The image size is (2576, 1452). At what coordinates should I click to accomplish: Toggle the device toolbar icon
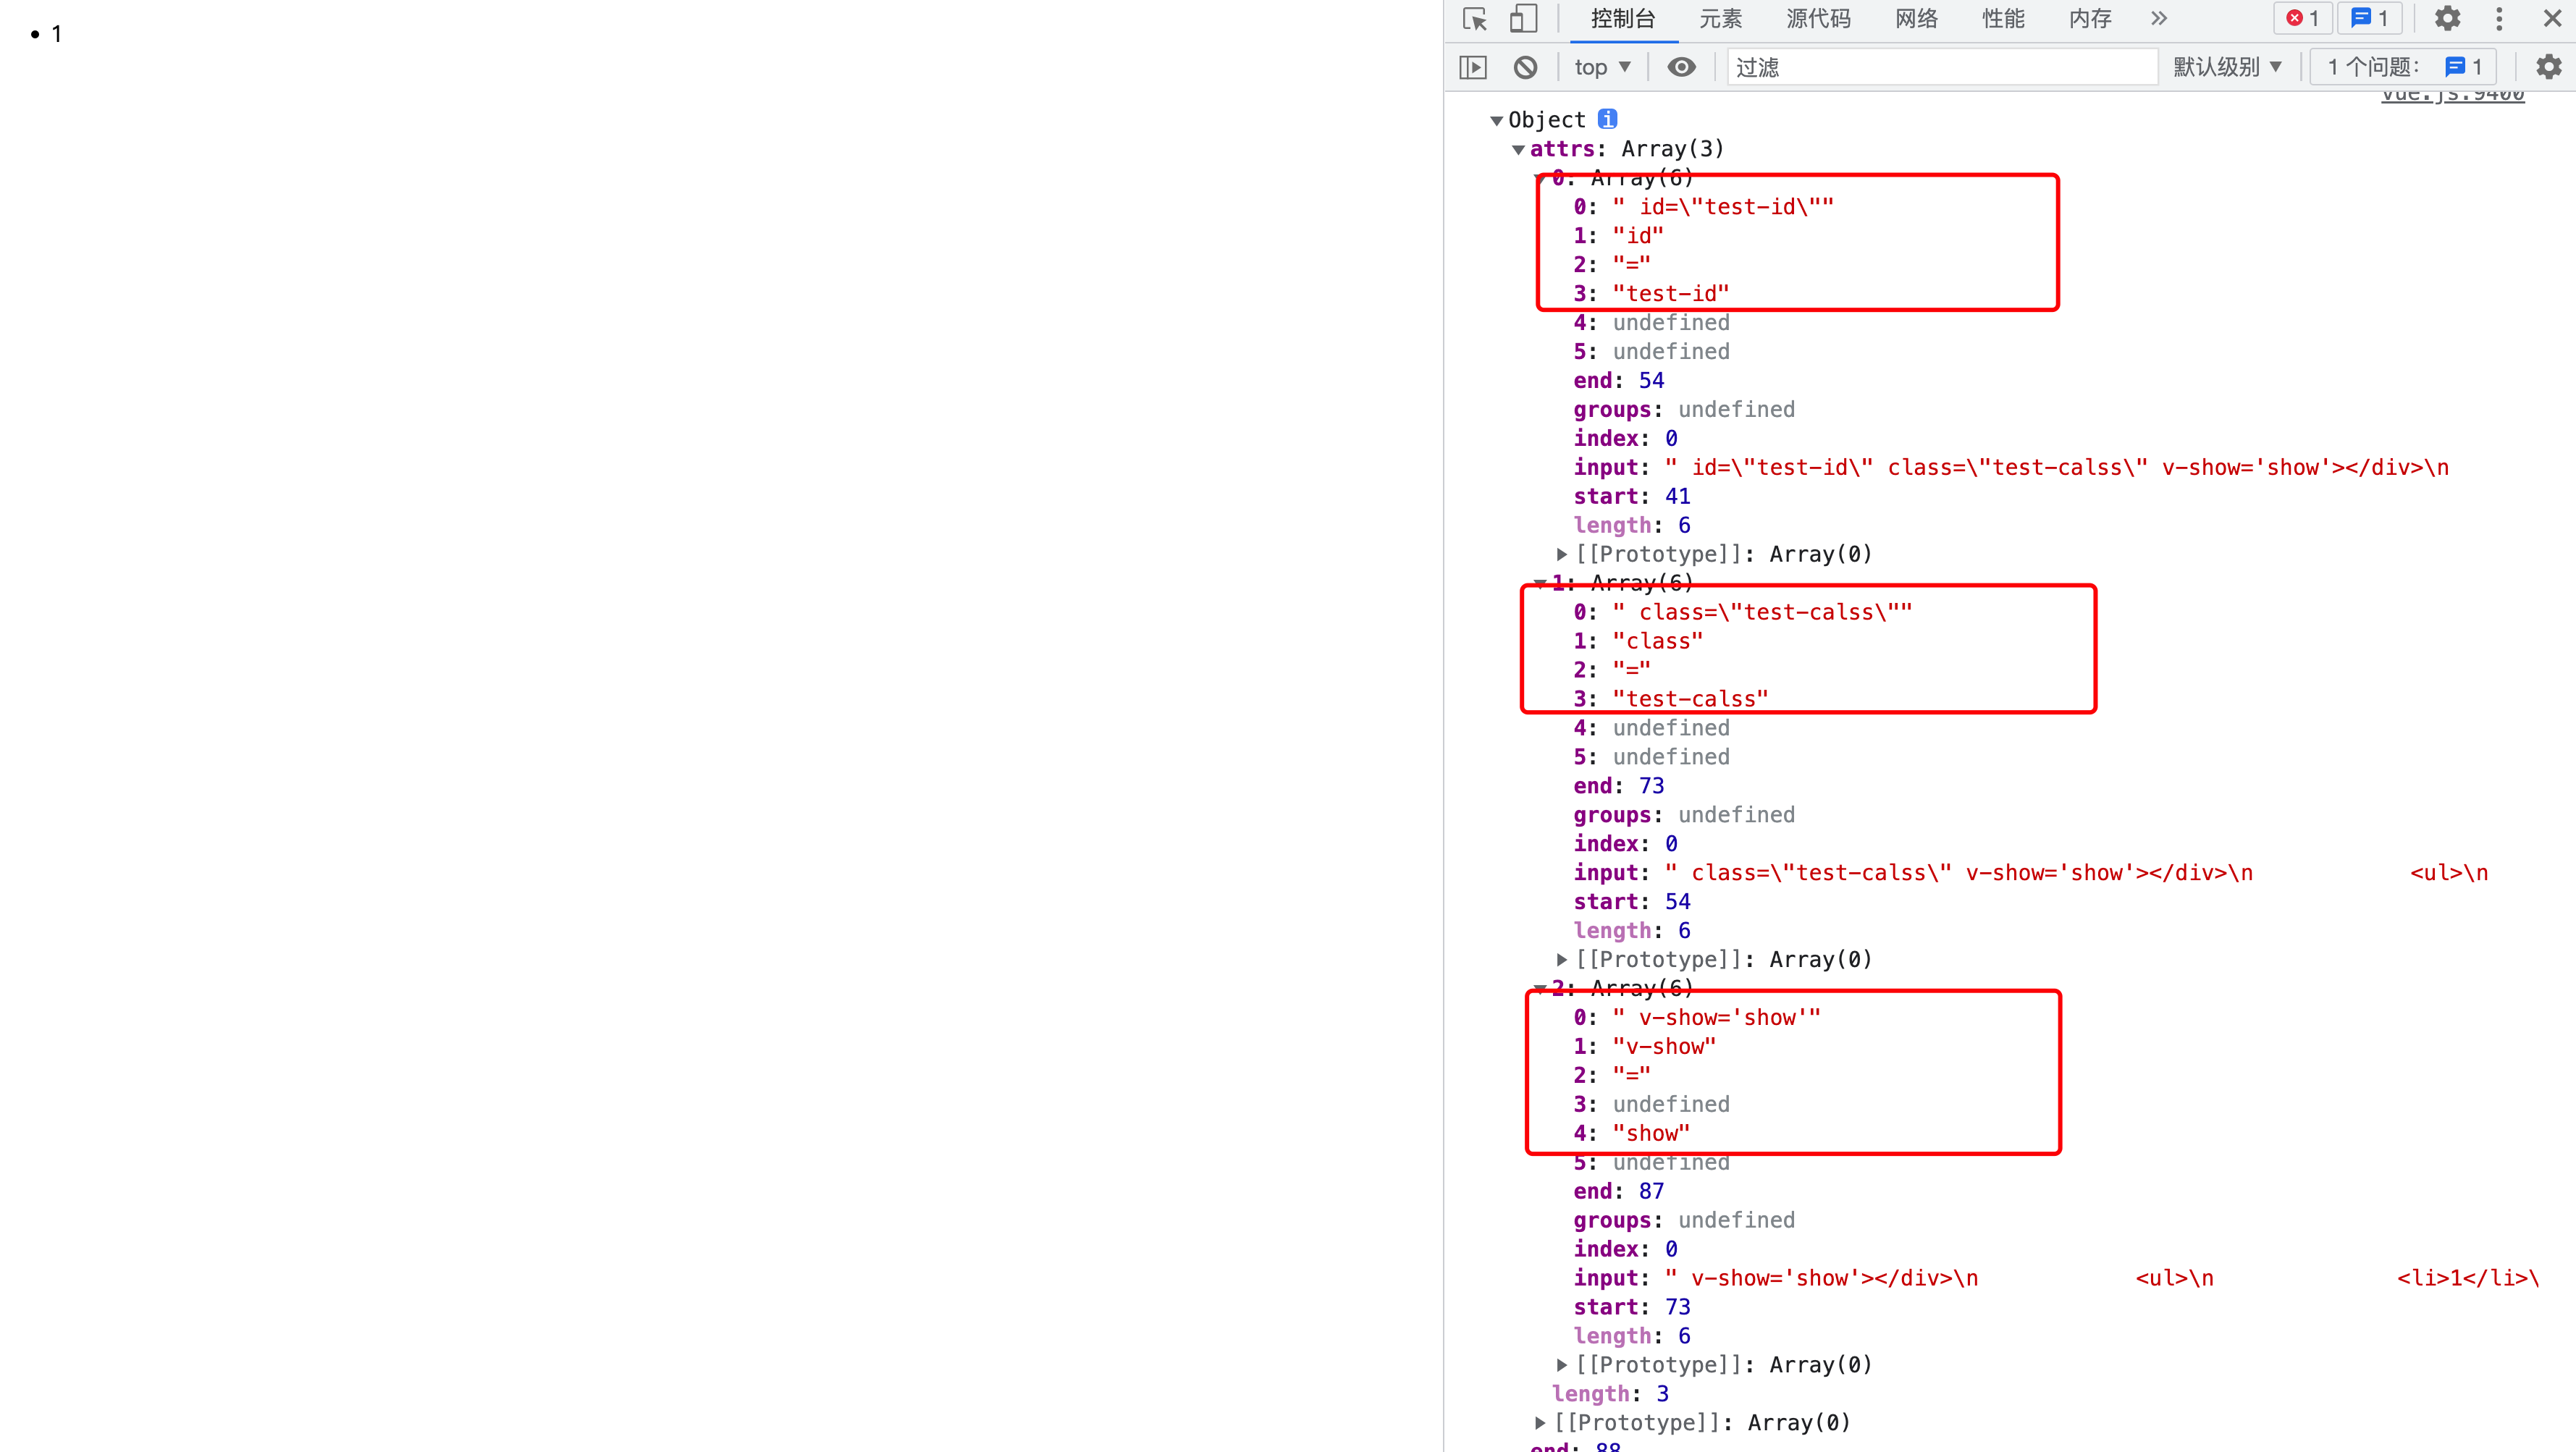(1523, 19)
